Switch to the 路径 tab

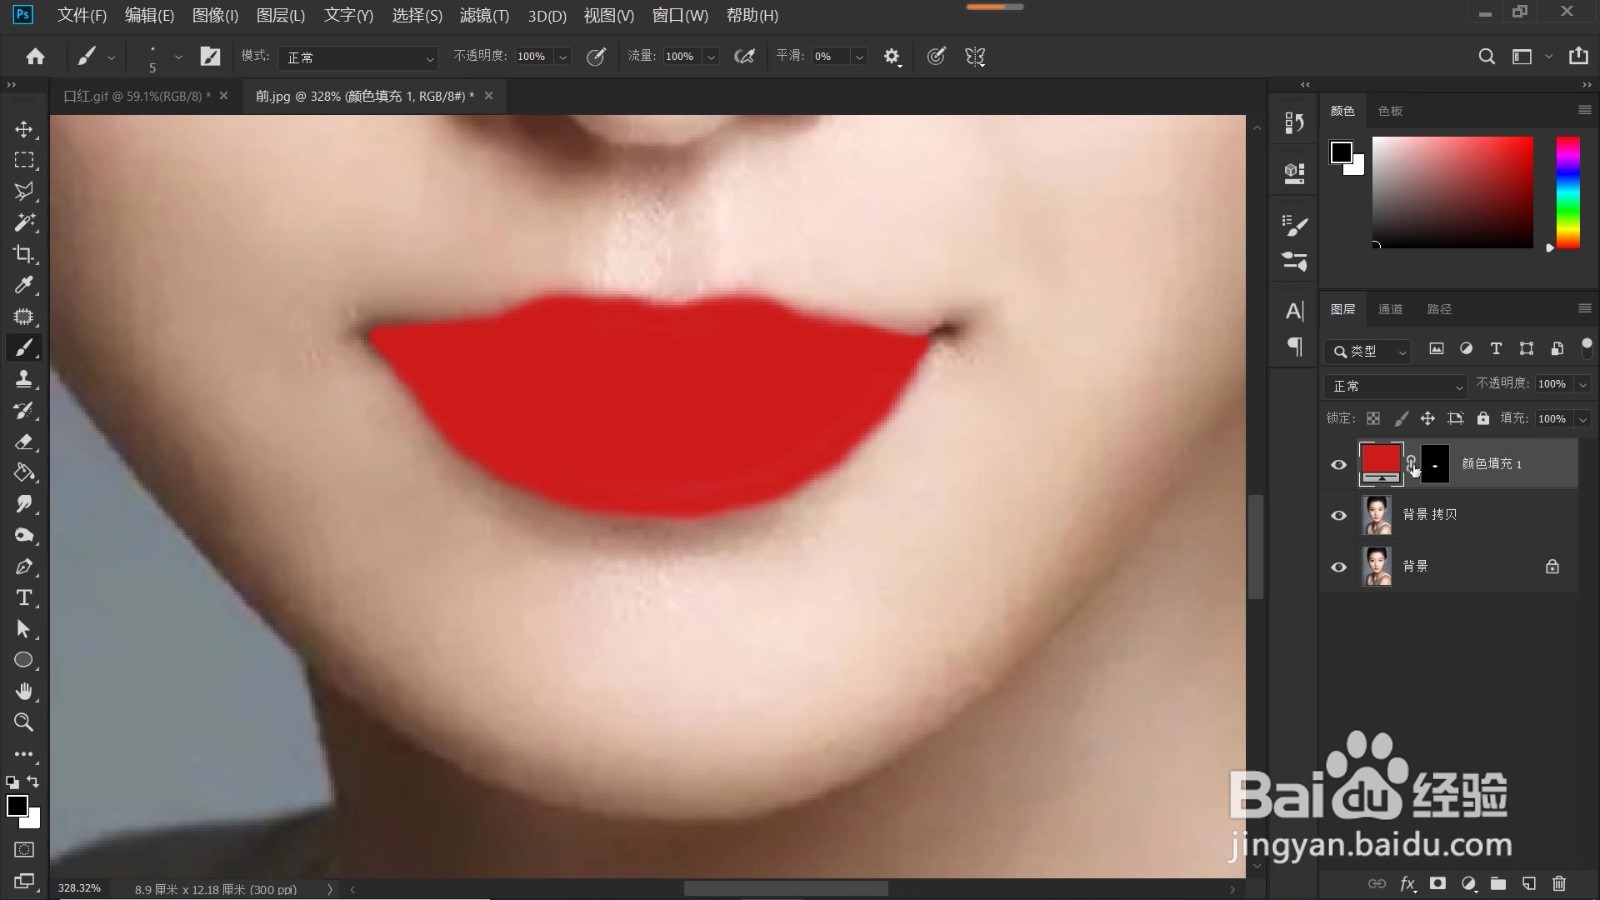(1439, 309)
